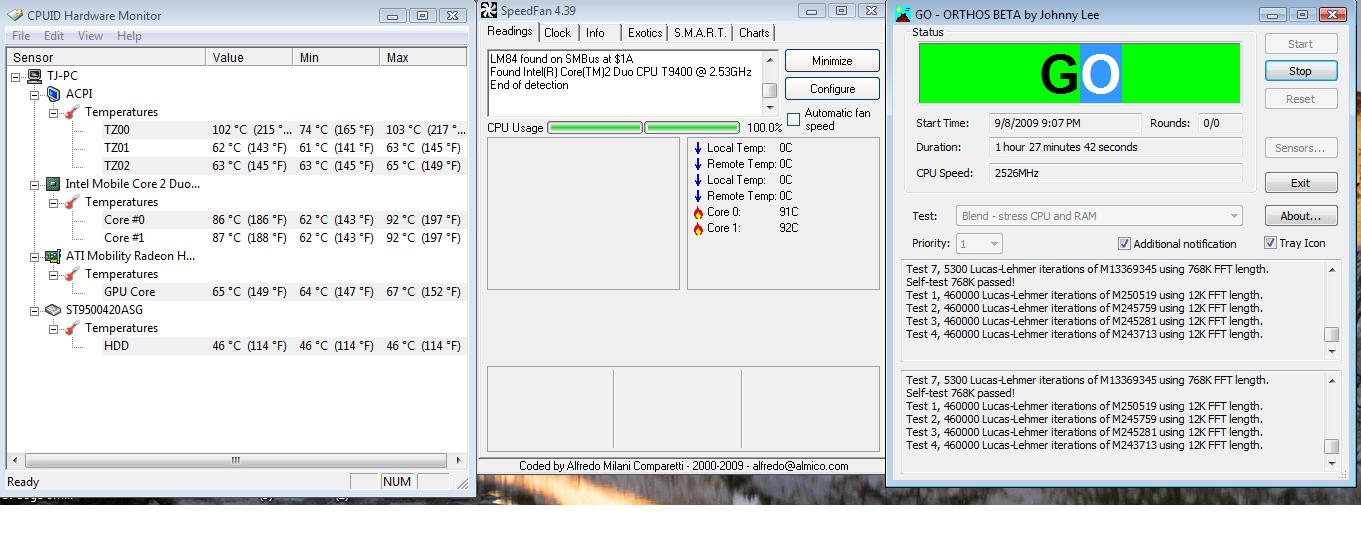
Task: Toggle the Tray Icon checkbox
Action: [1270, 243]
